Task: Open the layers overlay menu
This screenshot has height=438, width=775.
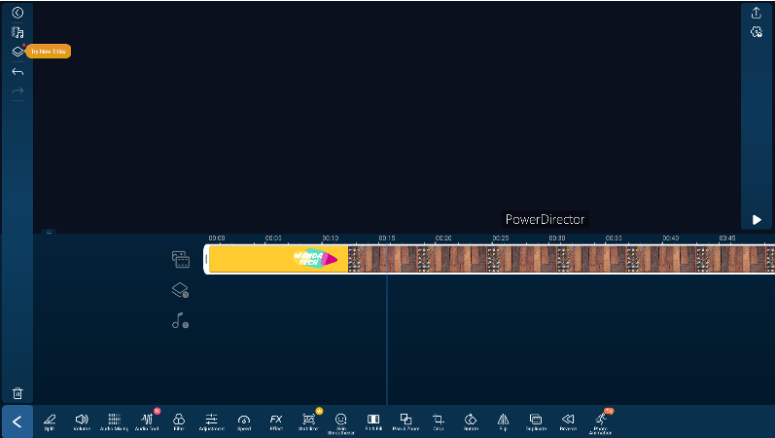Action: click(x=17, y=51)
